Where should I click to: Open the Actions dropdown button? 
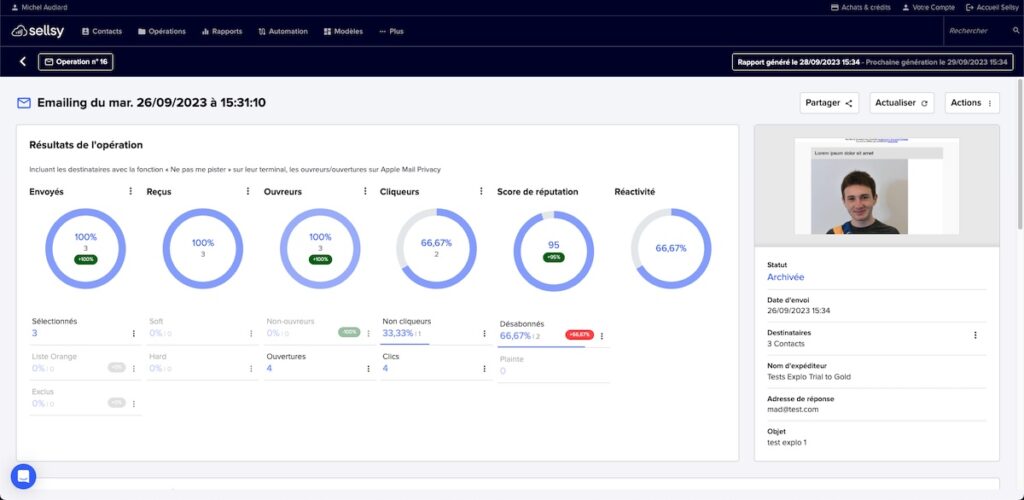coord(972,103)
